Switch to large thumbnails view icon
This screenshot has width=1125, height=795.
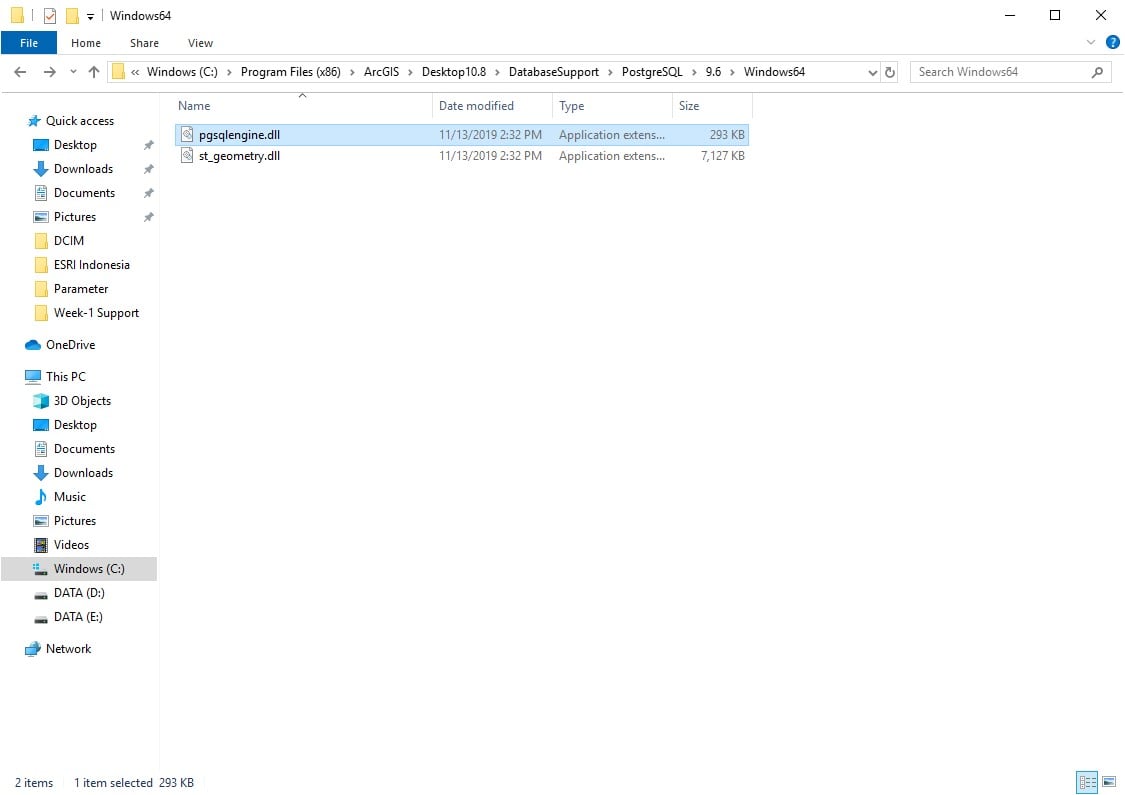click(x=1109, y=781)
